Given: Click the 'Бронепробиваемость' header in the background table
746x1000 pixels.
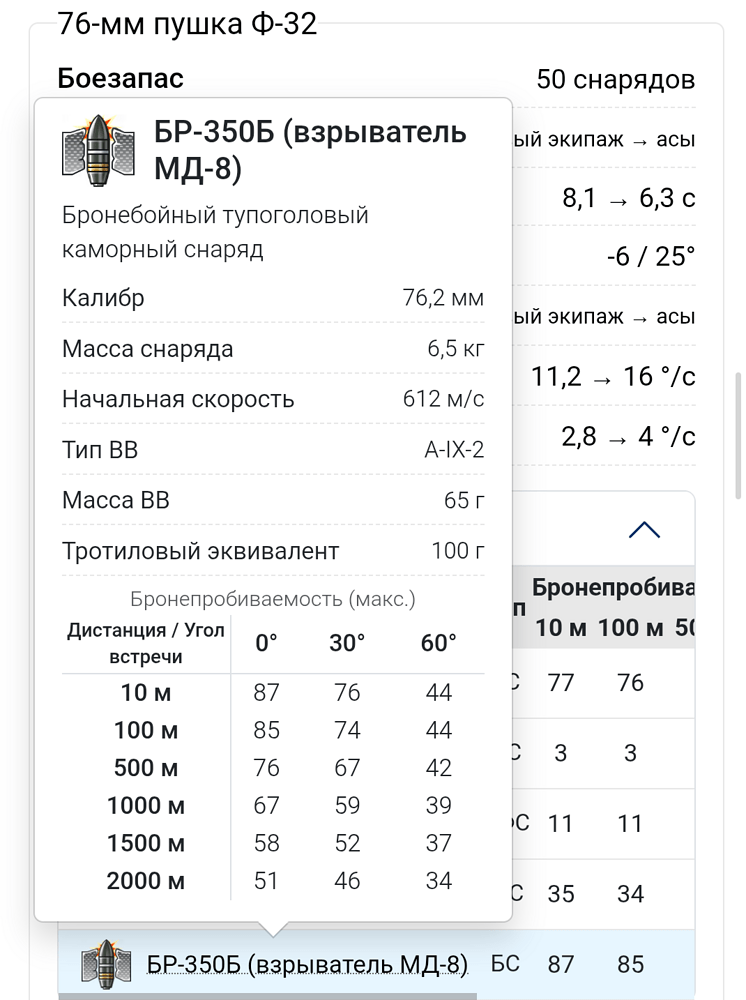Looking at the screenshot, I should point(613,587).
